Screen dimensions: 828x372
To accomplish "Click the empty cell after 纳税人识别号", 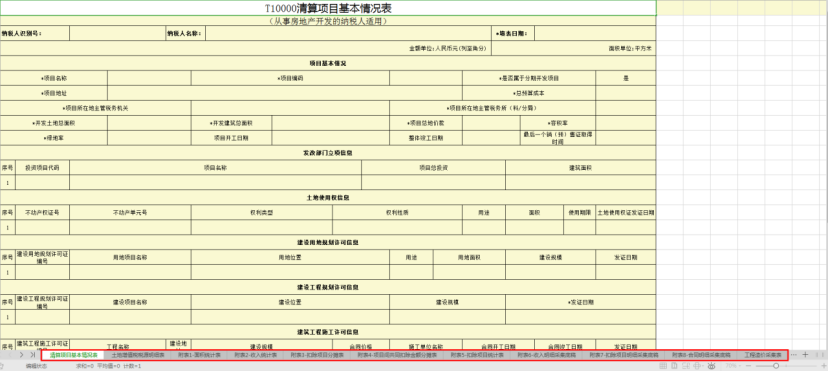I will pos(117,33).
